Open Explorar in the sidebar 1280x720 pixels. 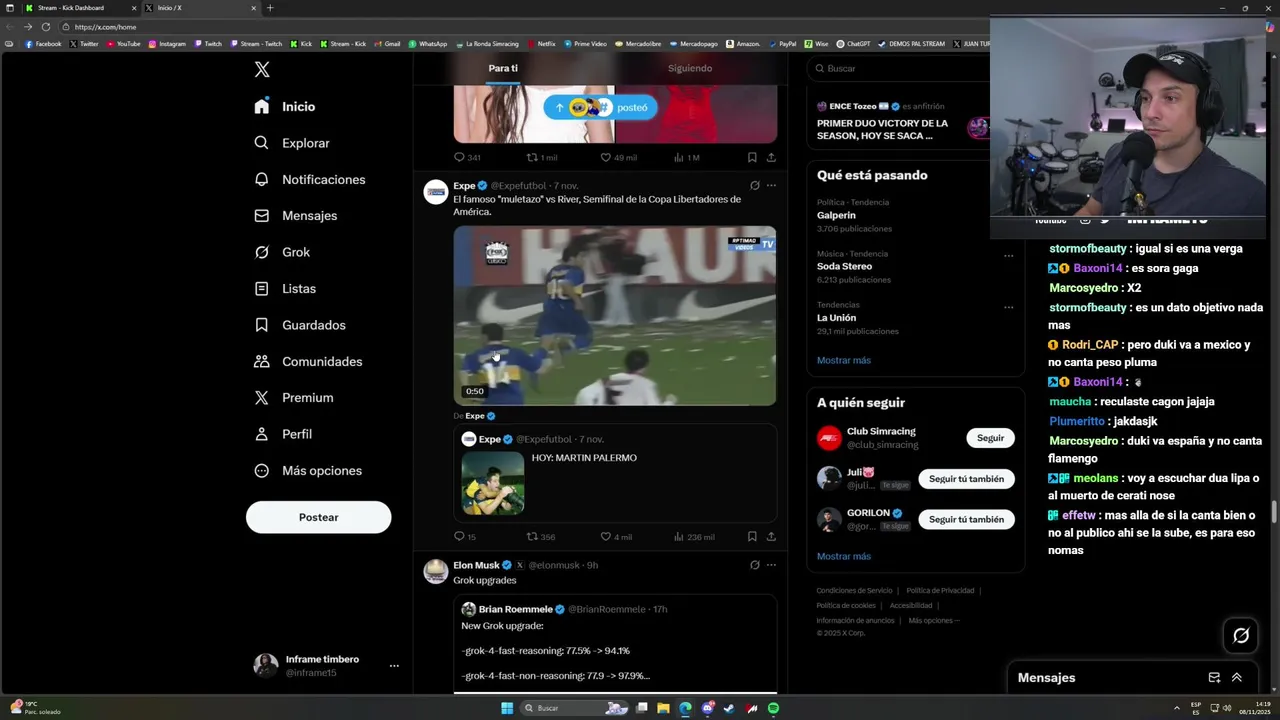tap(292, 143)
